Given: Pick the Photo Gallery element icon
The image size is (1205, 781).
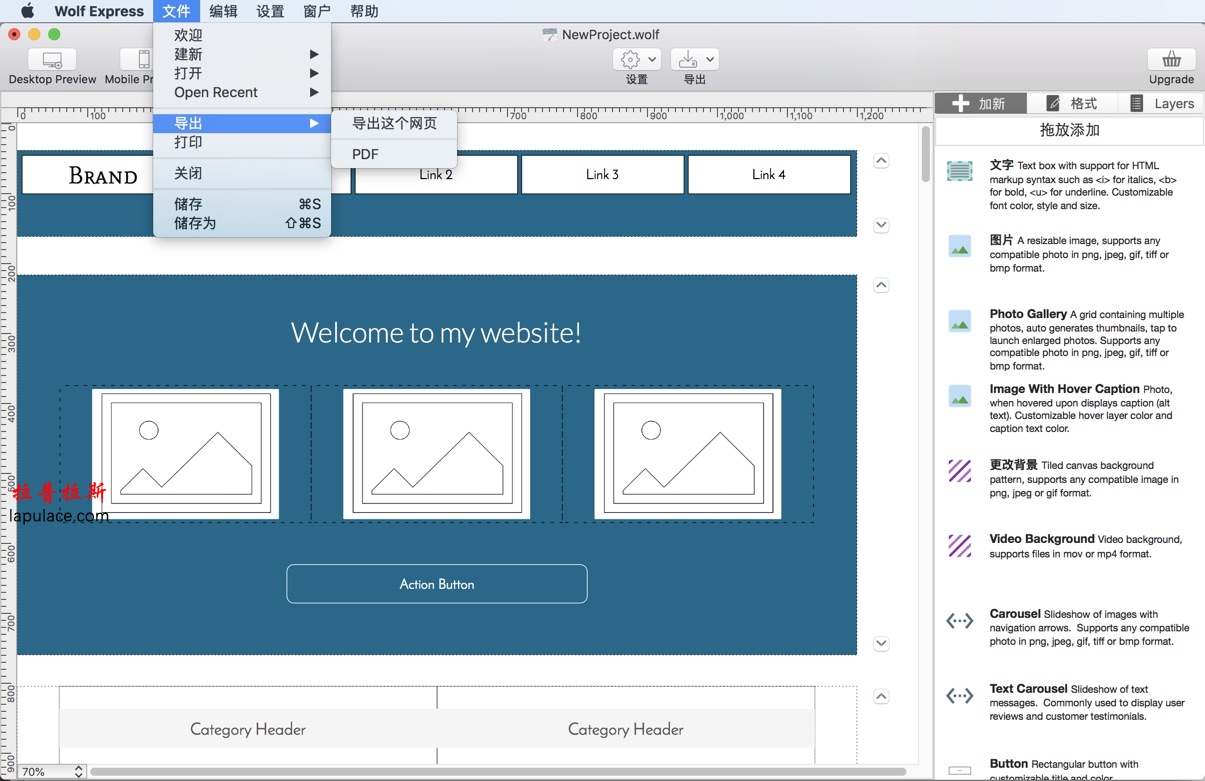Looking at the screenshot, I should 959,320.
